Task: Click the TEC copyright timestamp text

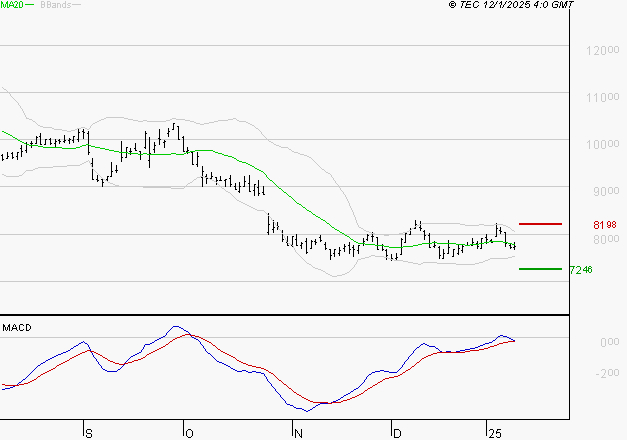Action: (x=512, y=5)
